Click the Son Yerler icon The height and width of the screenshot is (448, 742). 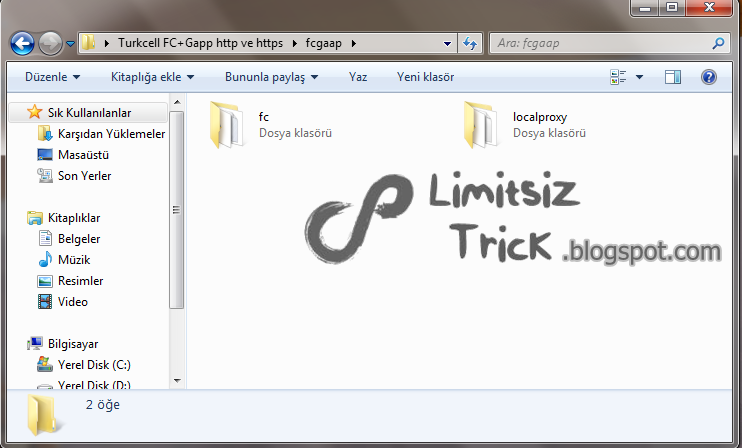pos(44,176)
